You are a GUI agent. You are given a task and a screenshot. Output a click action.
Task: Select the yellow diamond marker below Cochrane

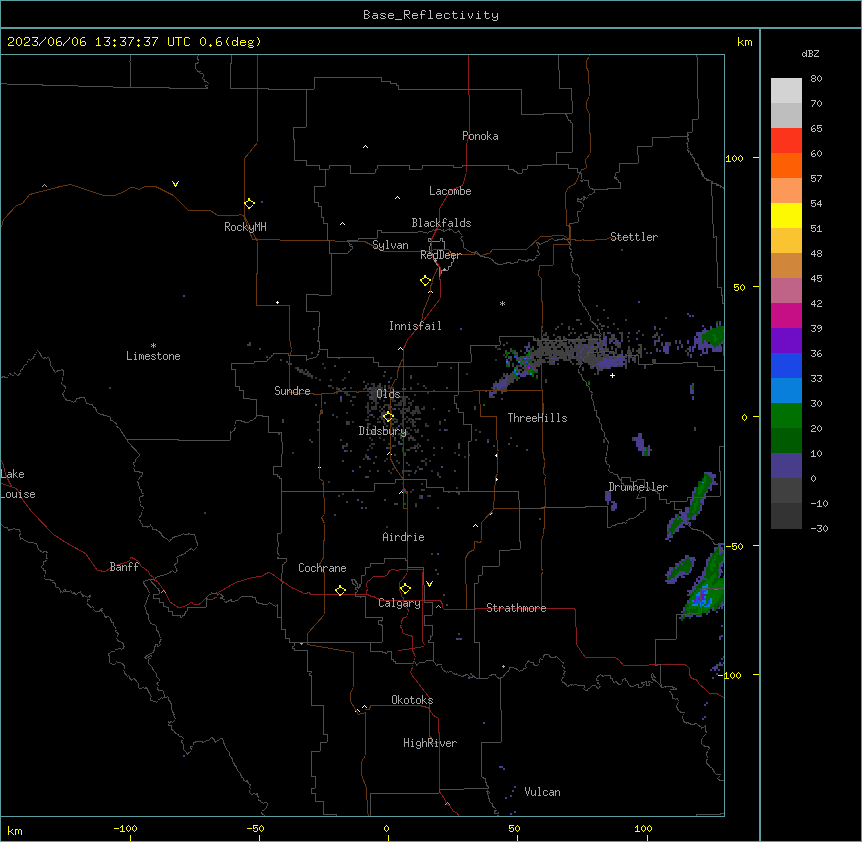pyautogui.click(x=340, y=590)
